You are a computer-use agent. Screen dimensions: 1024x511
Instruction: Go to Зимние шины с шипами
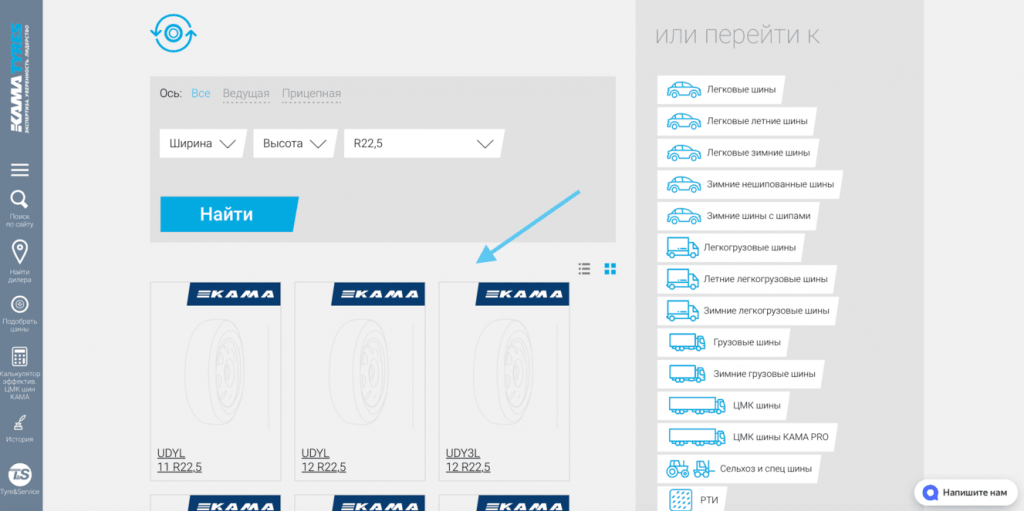[738, 216]
